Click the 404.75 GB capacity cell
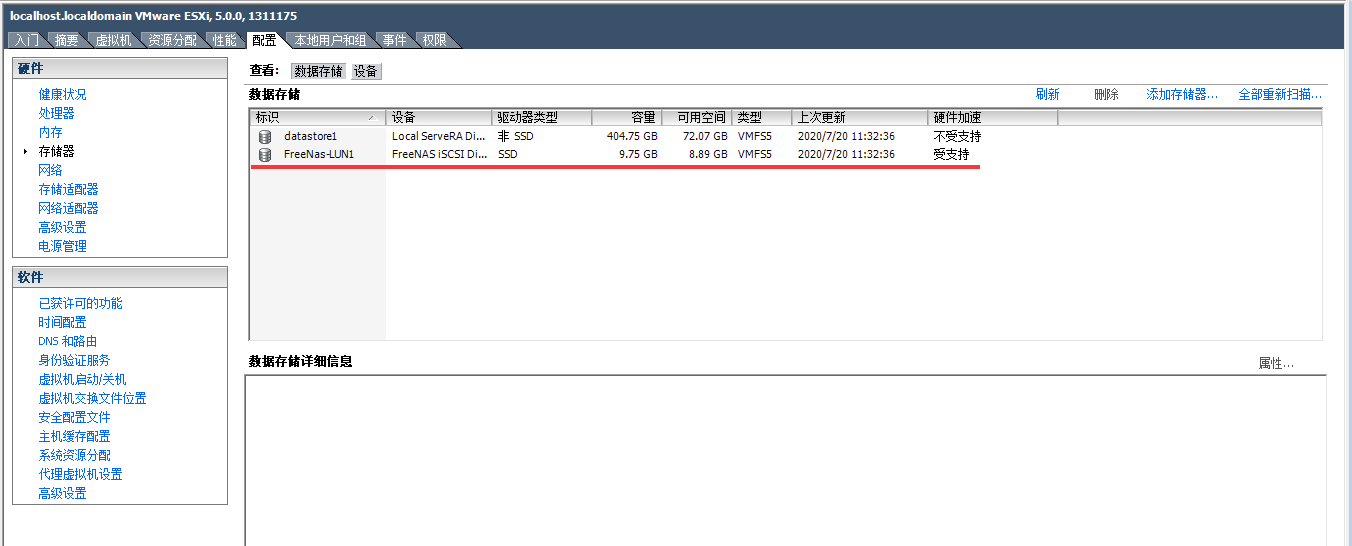The height and width of the screenshot is (546, 1352). [632, 136]
